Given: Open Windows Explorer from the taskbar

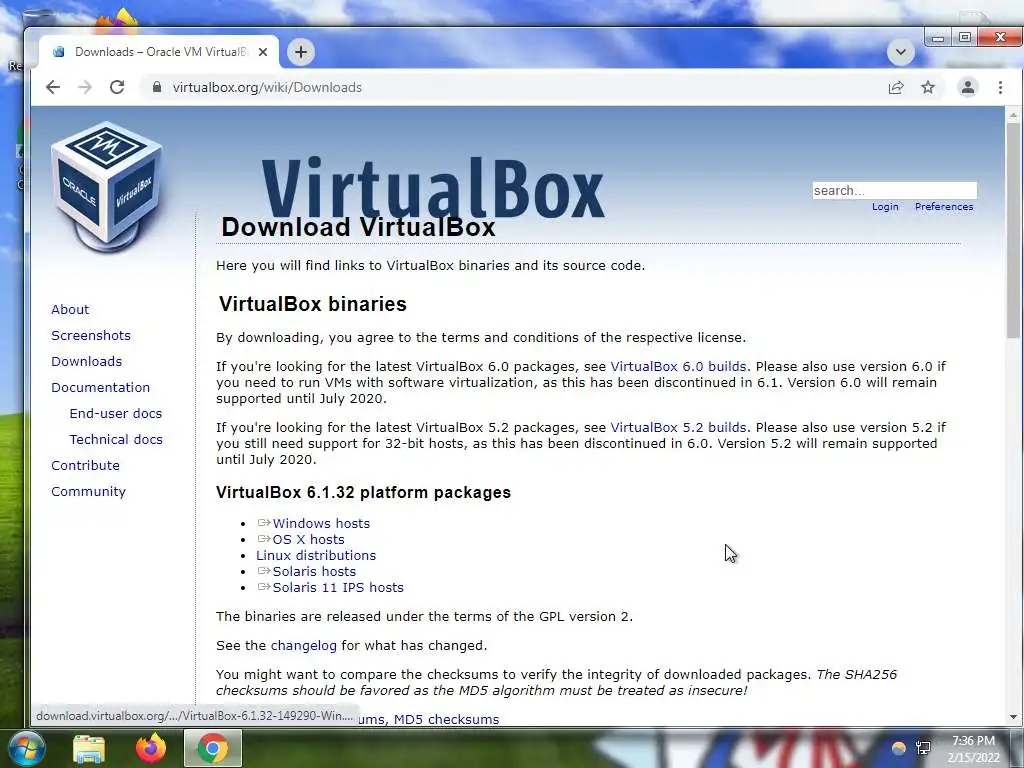Looking at the screenshot, I should pos(89,748).
